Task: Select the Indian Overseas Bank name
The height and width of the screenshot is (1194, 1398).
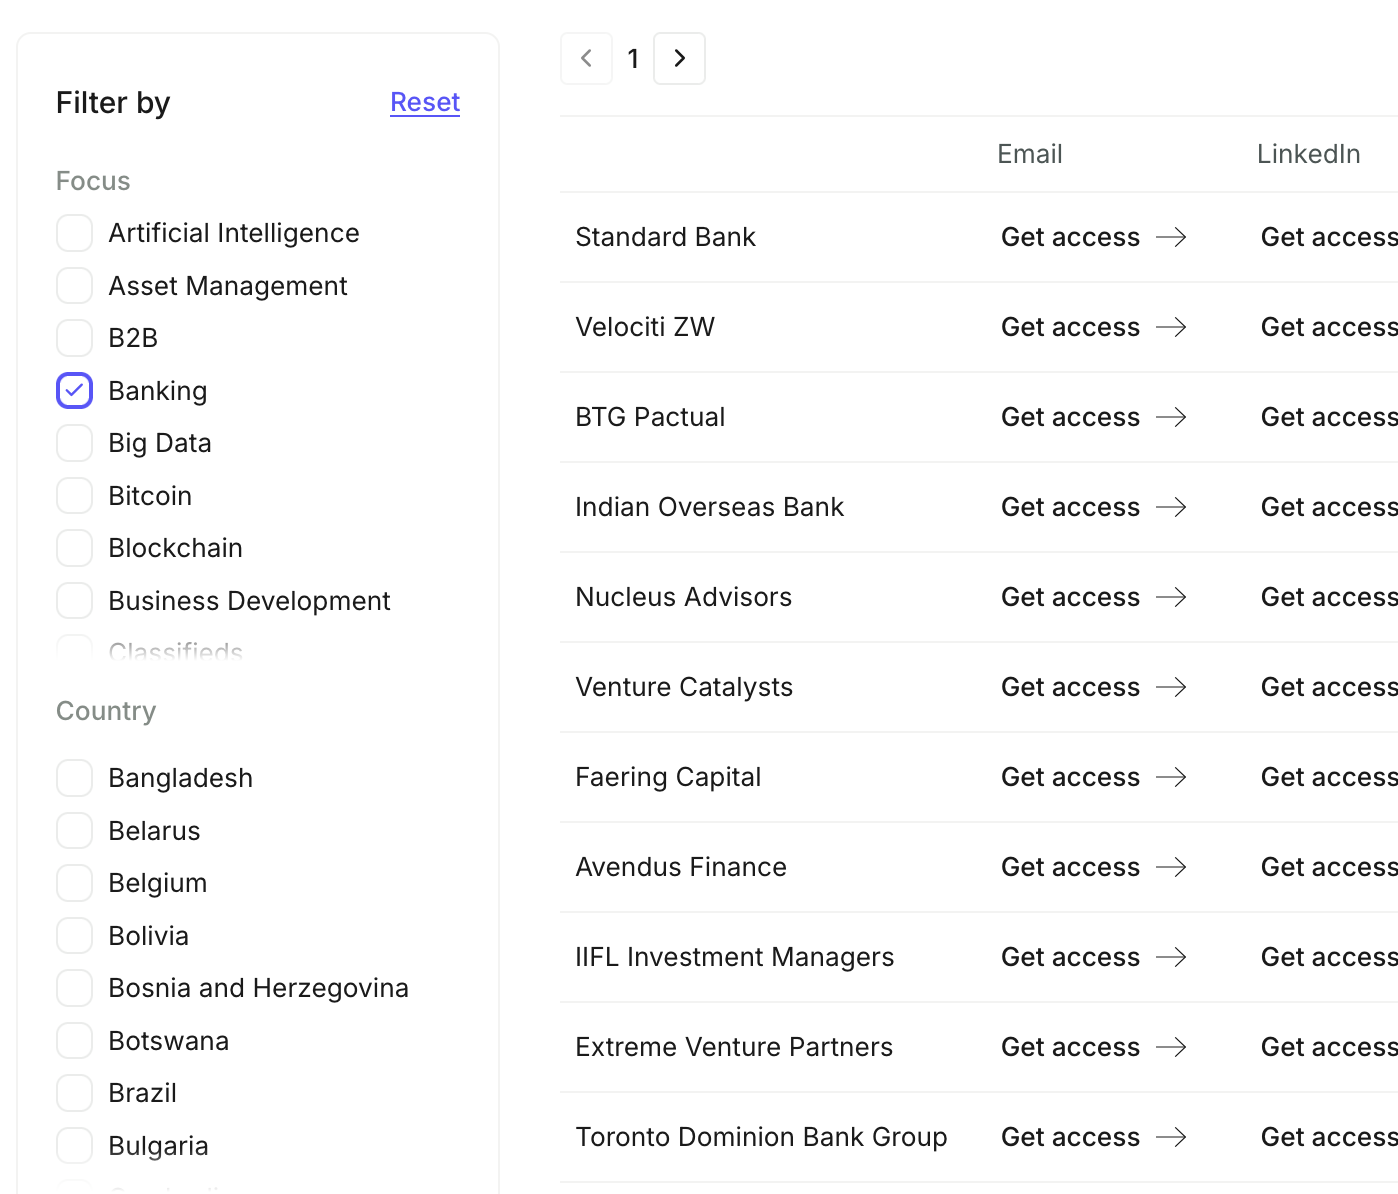Action: 709,507
